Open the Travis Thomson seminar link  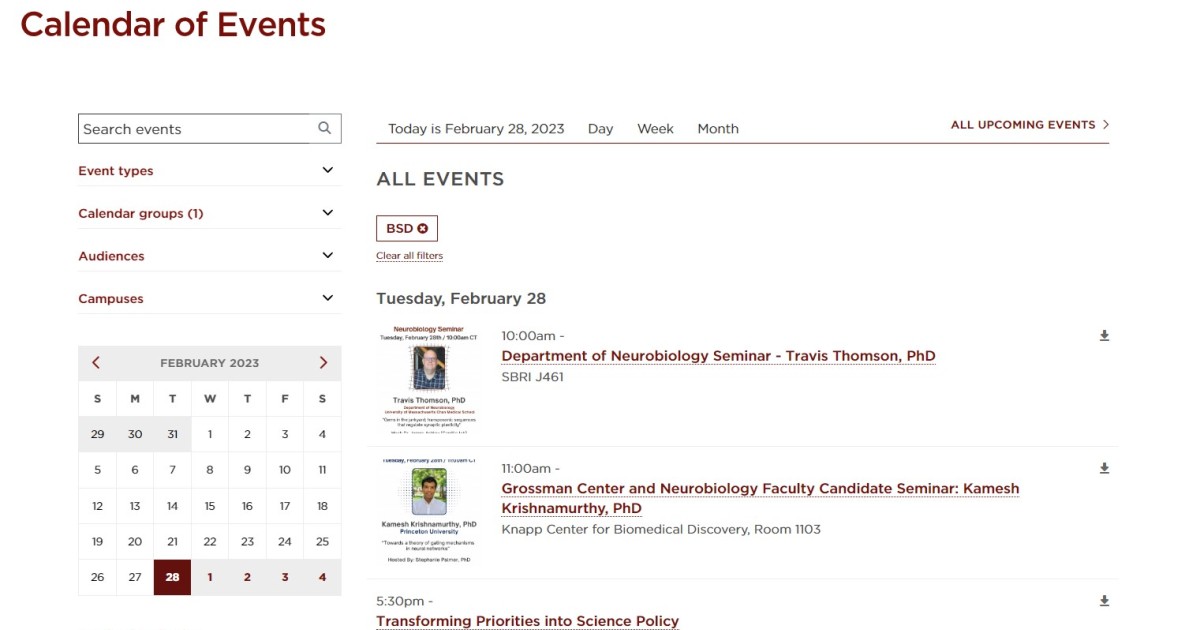tap(718, 355)
